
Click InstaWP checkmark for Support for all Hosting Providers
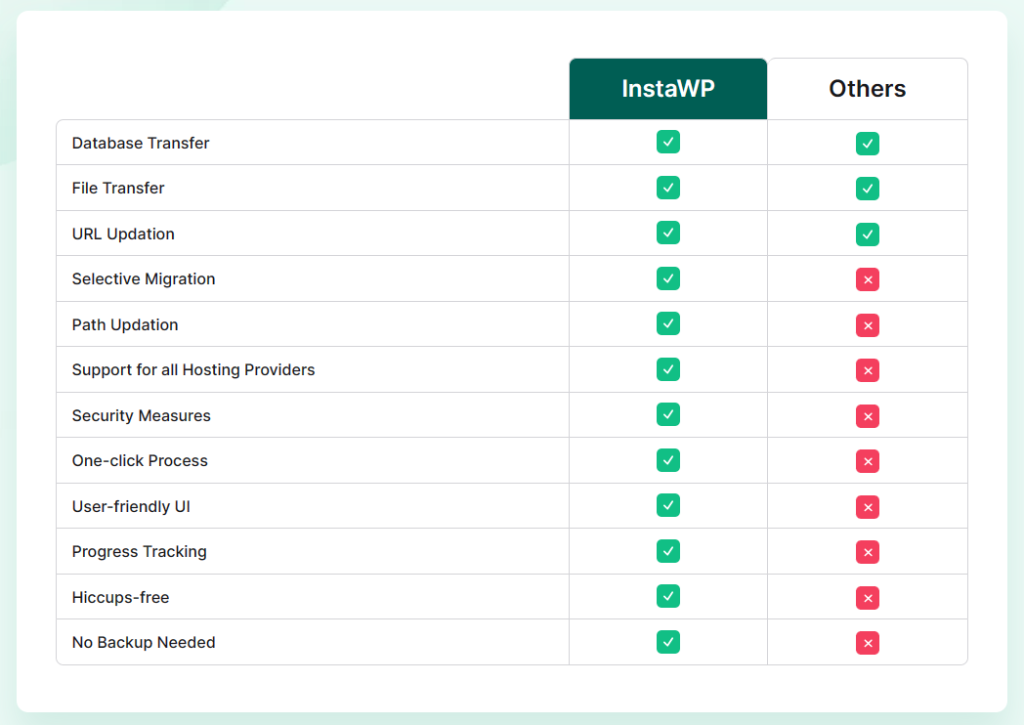[668, 369]
